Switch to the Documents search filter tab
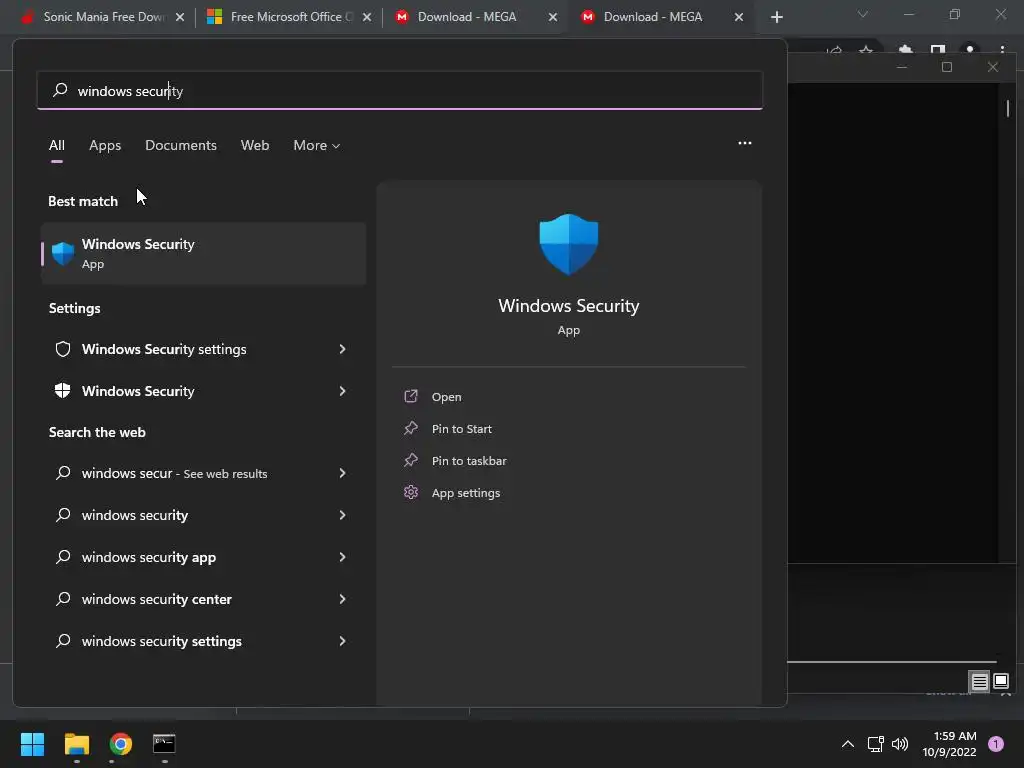This screenshot has width=1024, height=768. point(181,145)
